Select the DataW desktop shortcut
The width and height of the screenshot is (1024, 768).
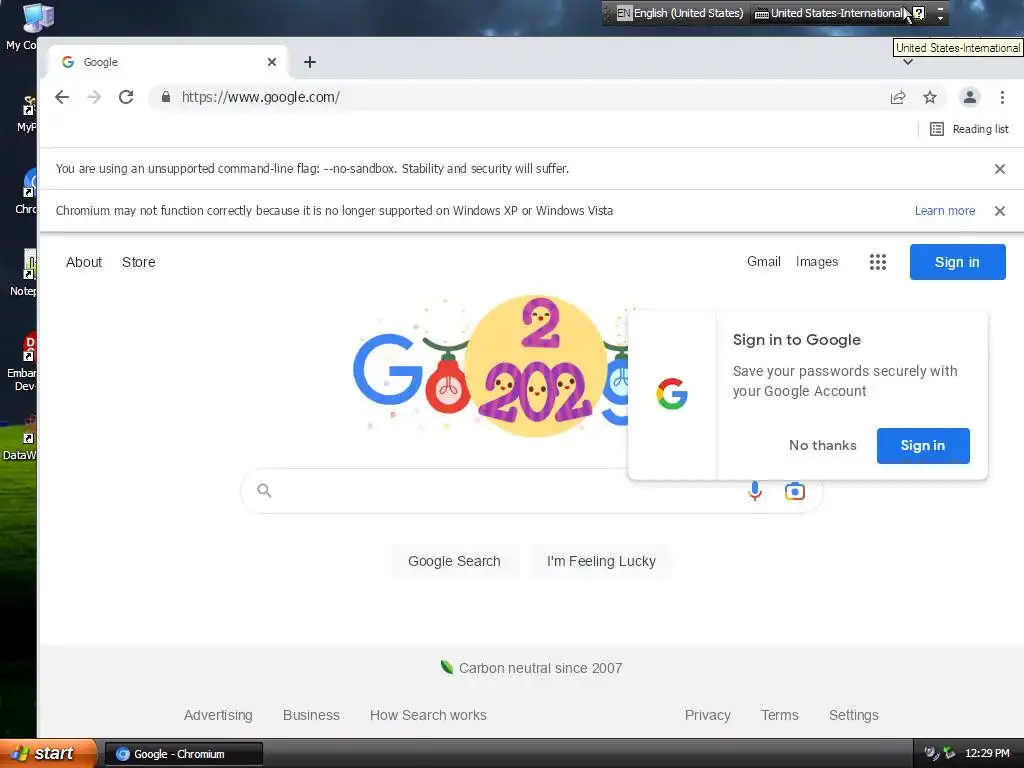pyautogui.click(x=21, y=439)
